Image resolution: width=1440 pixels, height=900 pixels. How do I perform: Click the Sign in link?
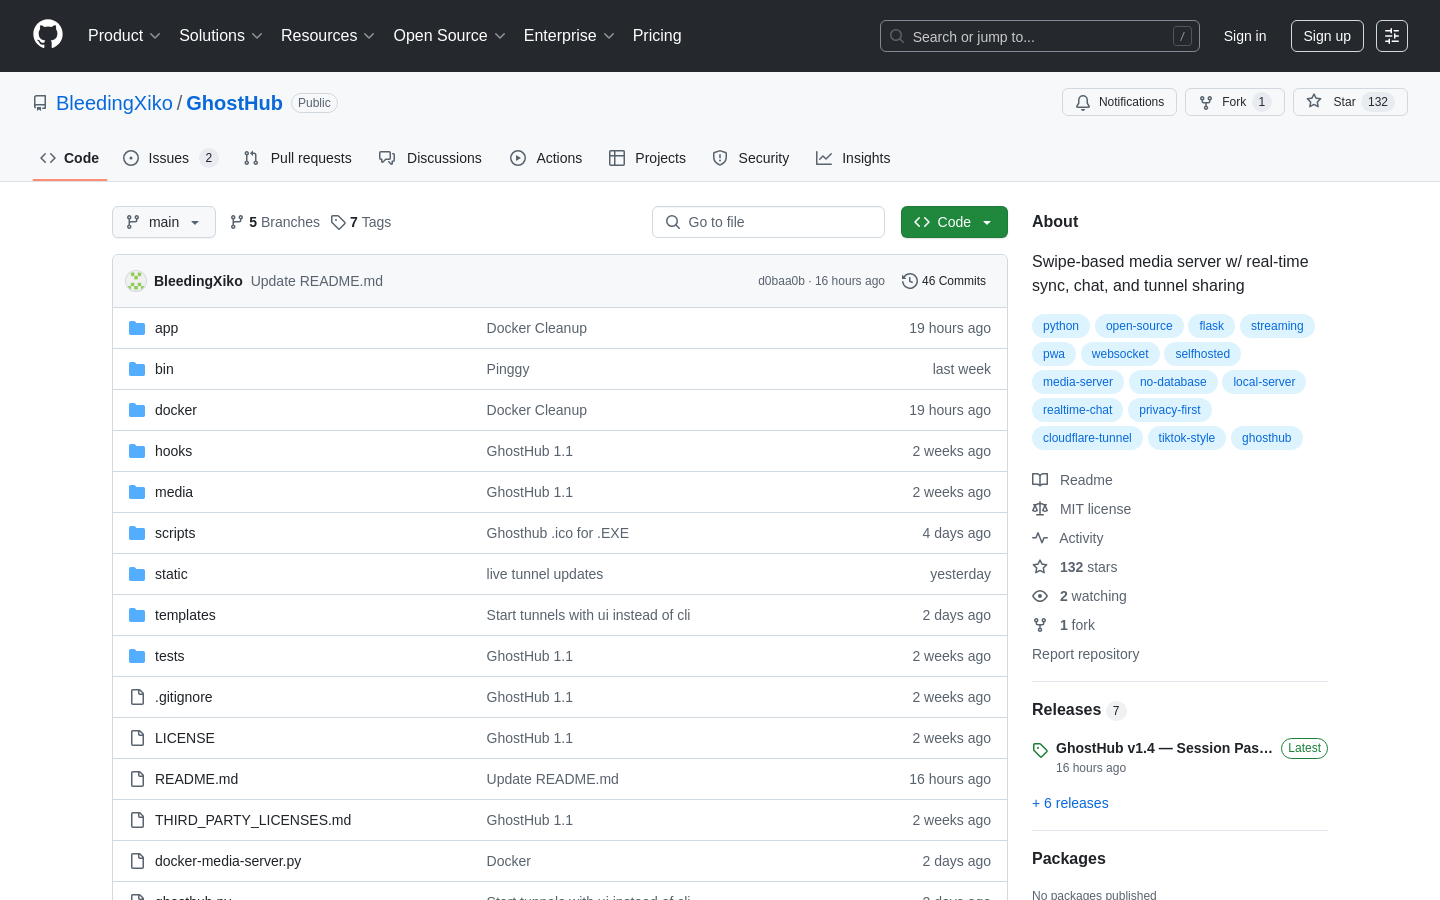pos(1245,36)
